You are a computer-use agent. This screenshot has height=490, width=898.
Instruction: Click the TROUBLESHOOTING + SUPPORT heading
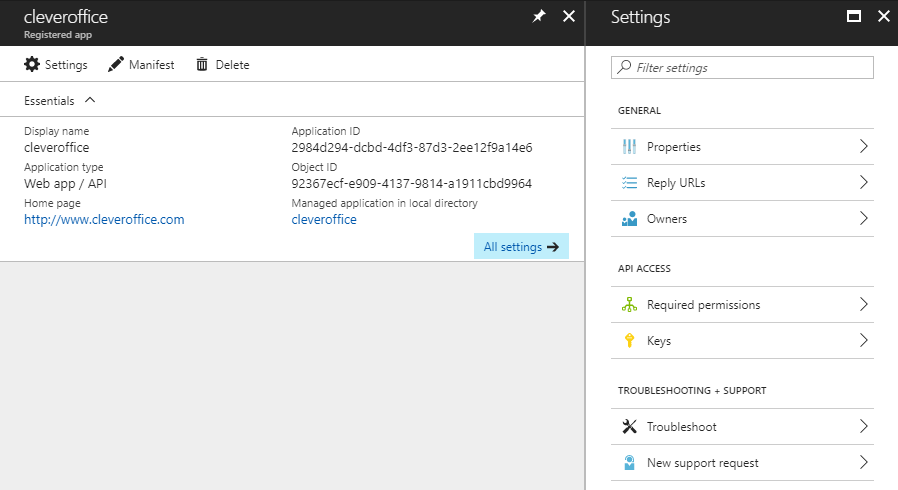pyautogui.click(x=692, y=390)
